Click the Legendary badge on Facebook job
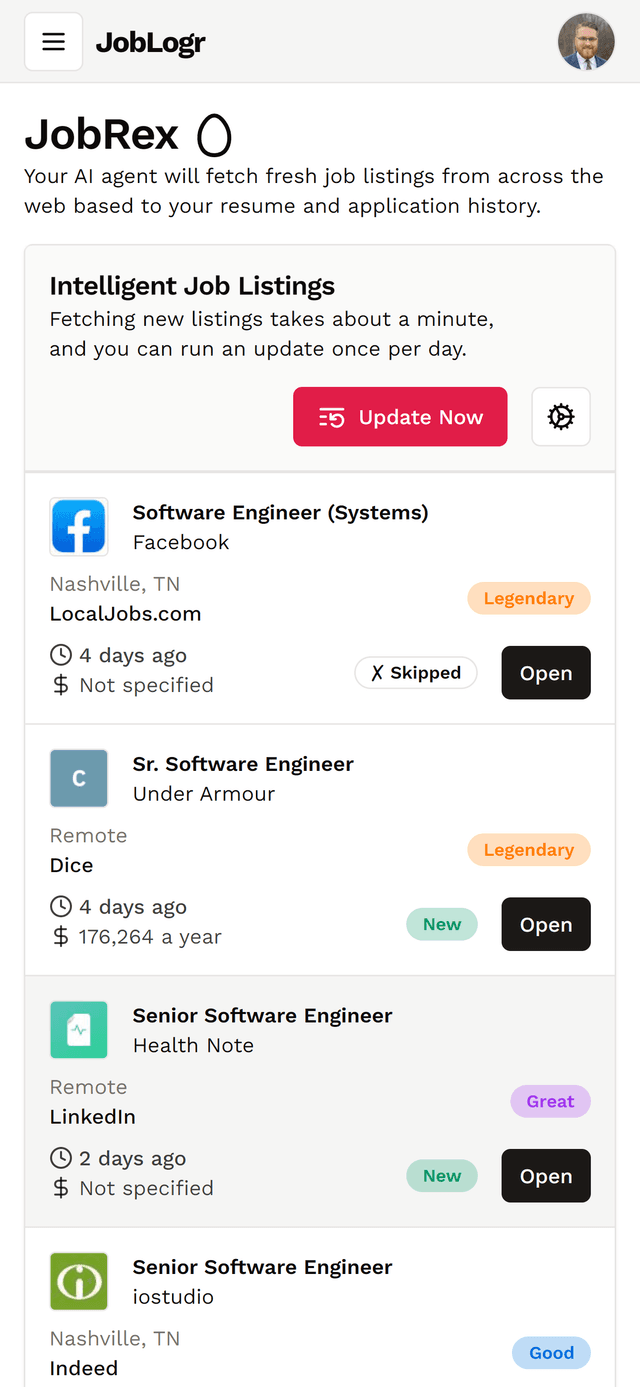 [529, 599]
